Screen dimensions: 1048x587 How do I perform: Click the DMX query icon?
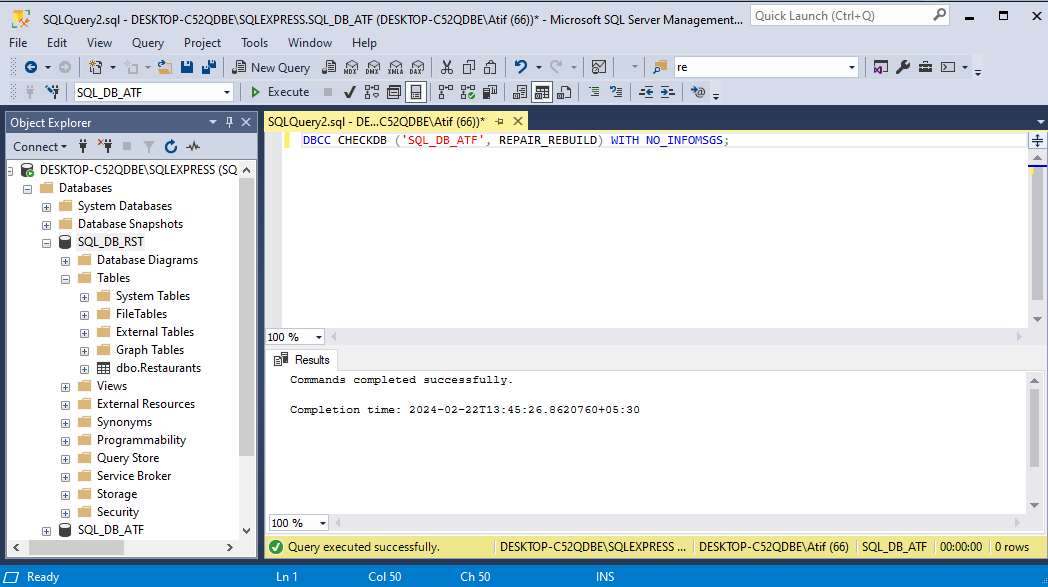(x=373, y=67)
